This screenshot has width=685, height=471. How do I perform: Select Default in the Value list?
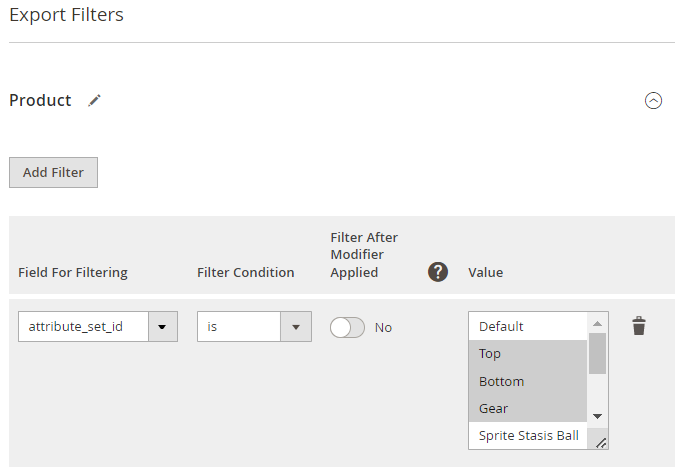tap(528, 326)
